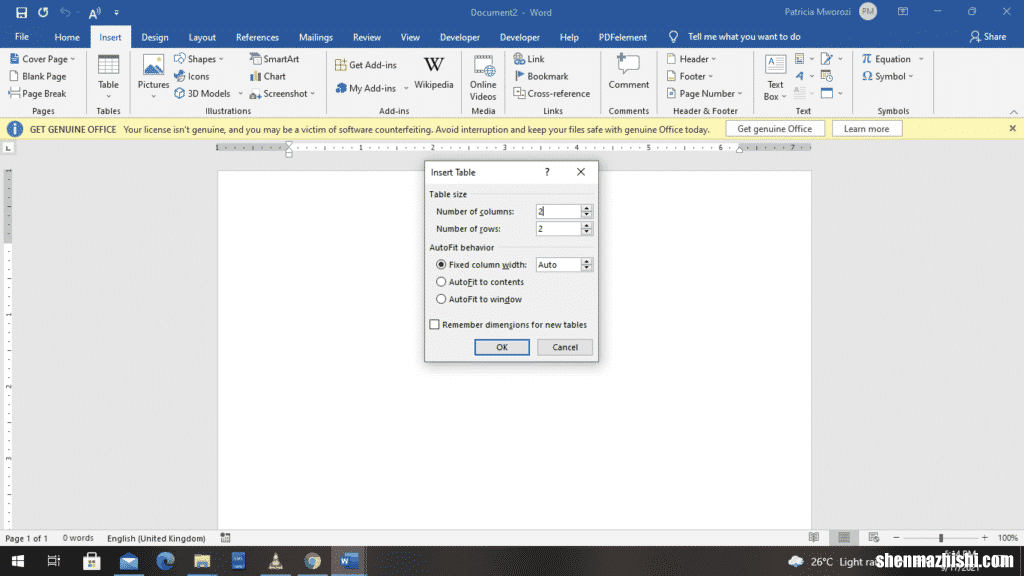The width and height of the screenshot is (1024, 576).
Task: Insert a Cross-reference
Action: click(552, 93)
